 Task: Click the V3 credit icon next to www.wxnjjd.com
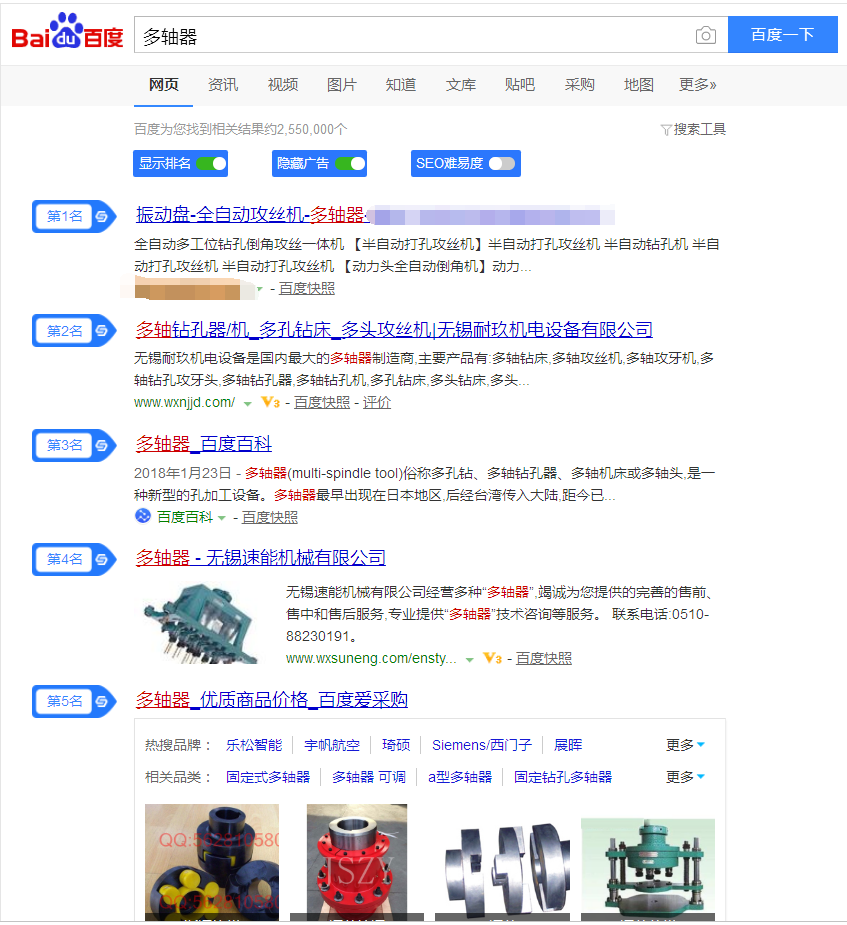click(x=271, y=402)
